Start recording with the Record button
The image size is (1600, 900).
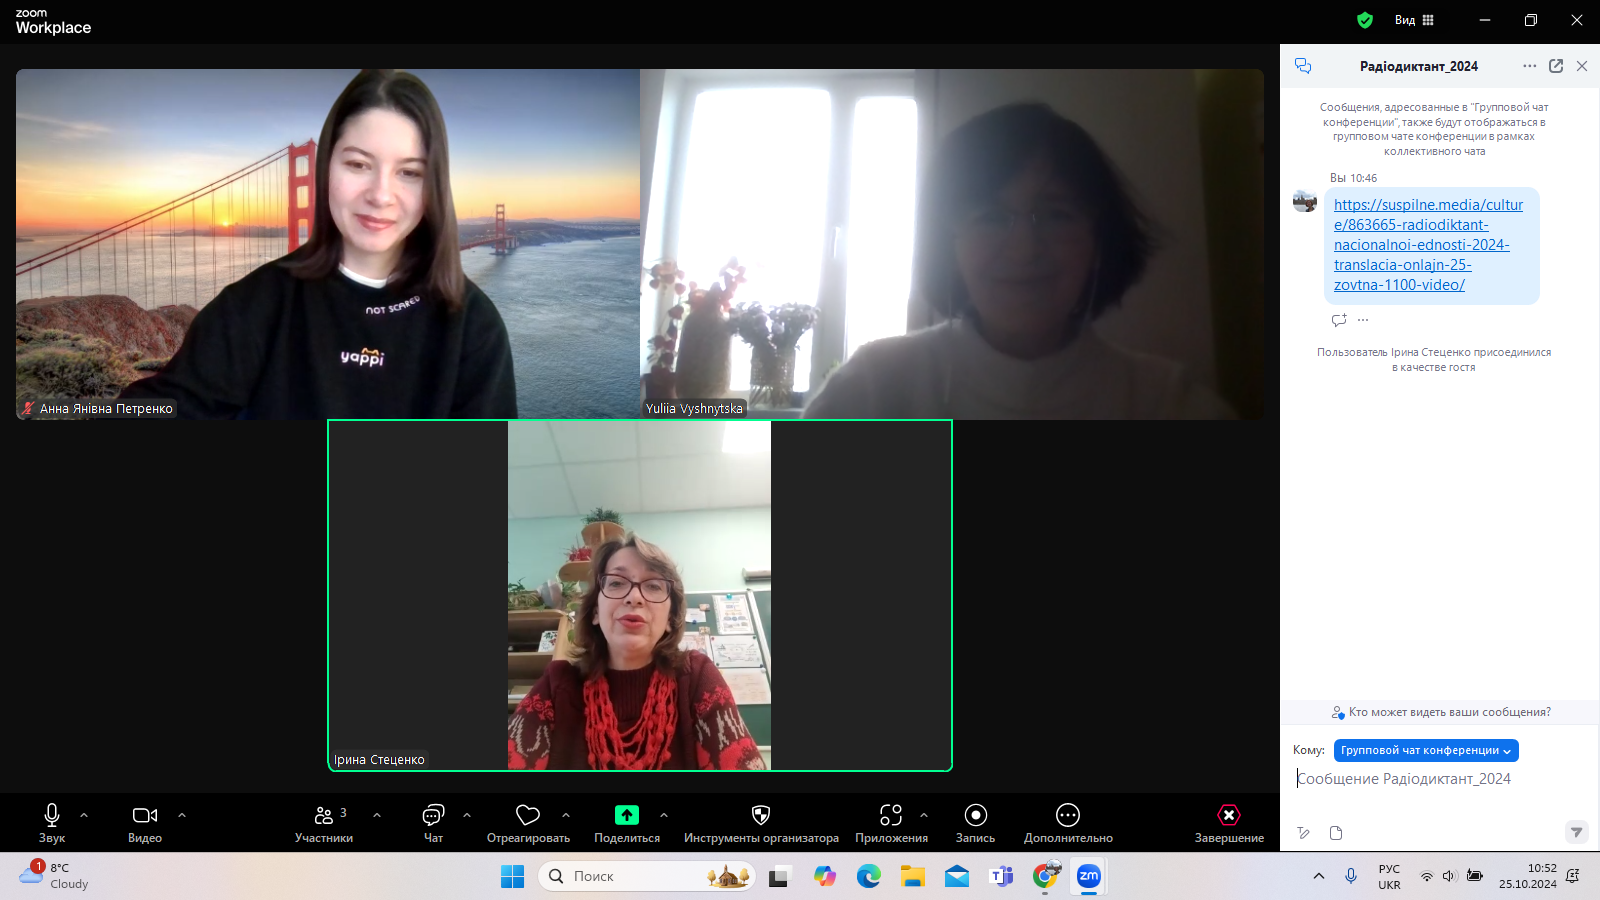(975, 816)
